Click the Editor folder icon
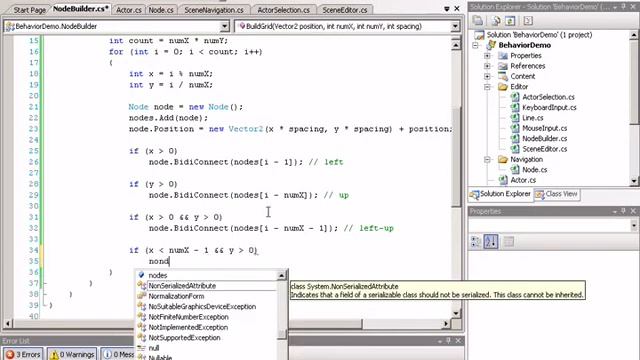Screen dimensions: 640x360 (503, 87)
